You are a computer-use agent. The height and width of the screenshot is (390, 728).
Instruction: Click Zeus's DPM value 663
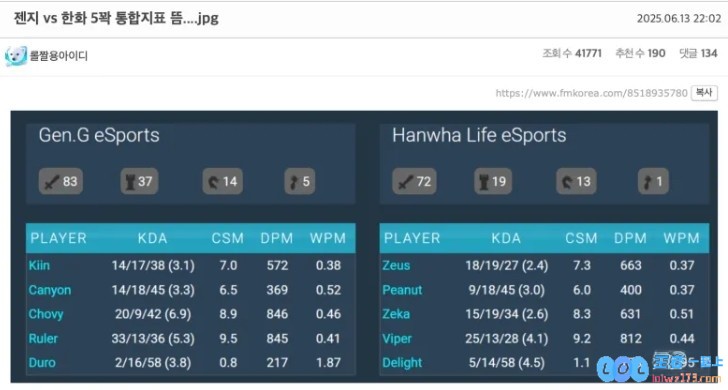click(630, 266)
